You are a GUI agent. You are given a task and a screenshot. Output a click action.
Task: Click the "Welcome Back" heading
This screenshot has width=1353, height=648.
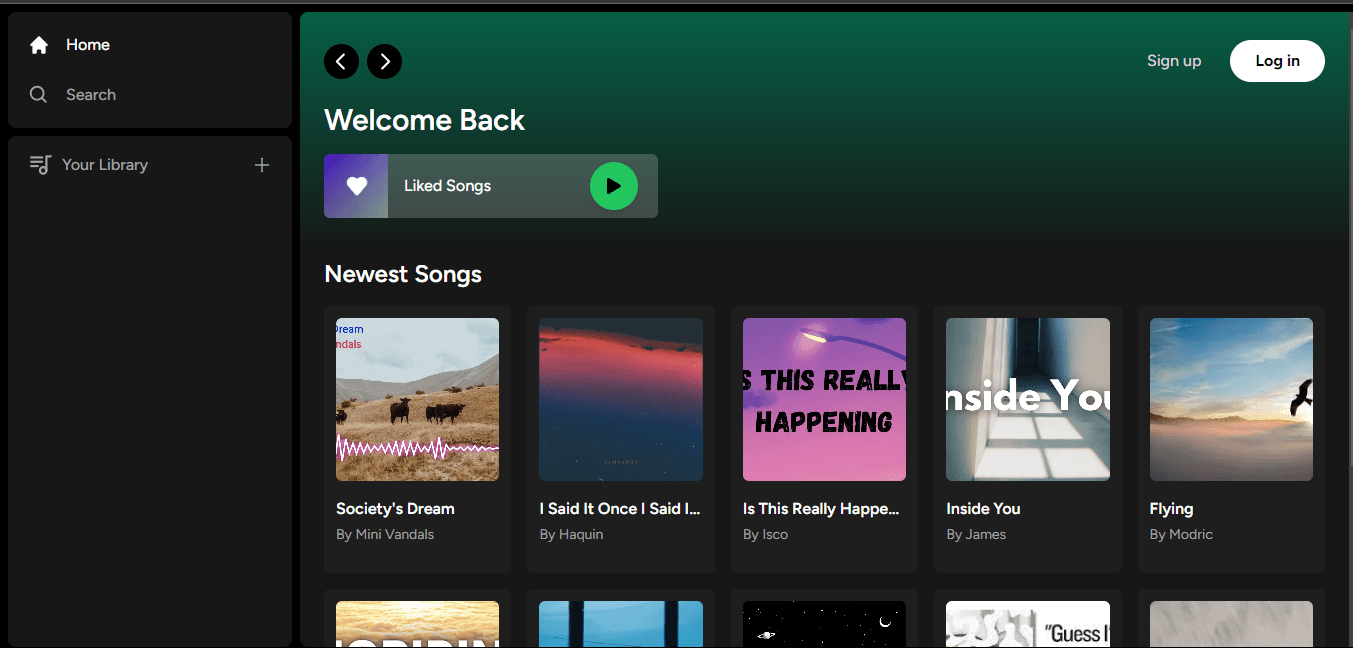pos(424,120)
